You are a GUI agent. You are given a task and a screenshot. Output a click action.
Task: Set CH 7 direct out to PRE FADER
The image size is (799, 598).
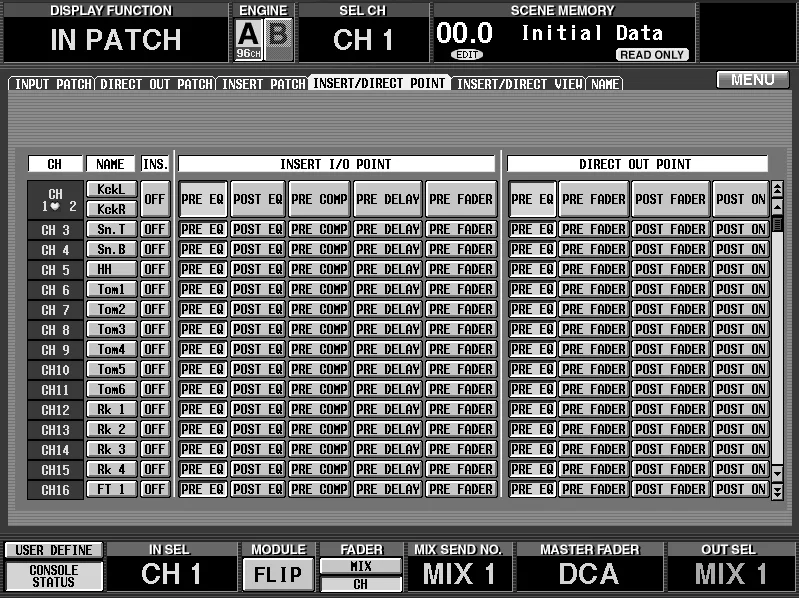point(594,309)
